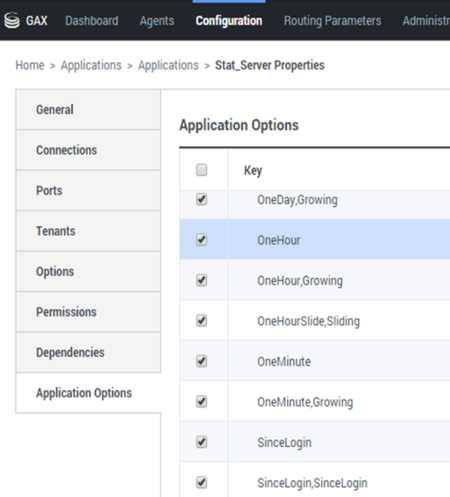Uncheck the OneHourSlide,Sliding checkbox

[201, 321]
